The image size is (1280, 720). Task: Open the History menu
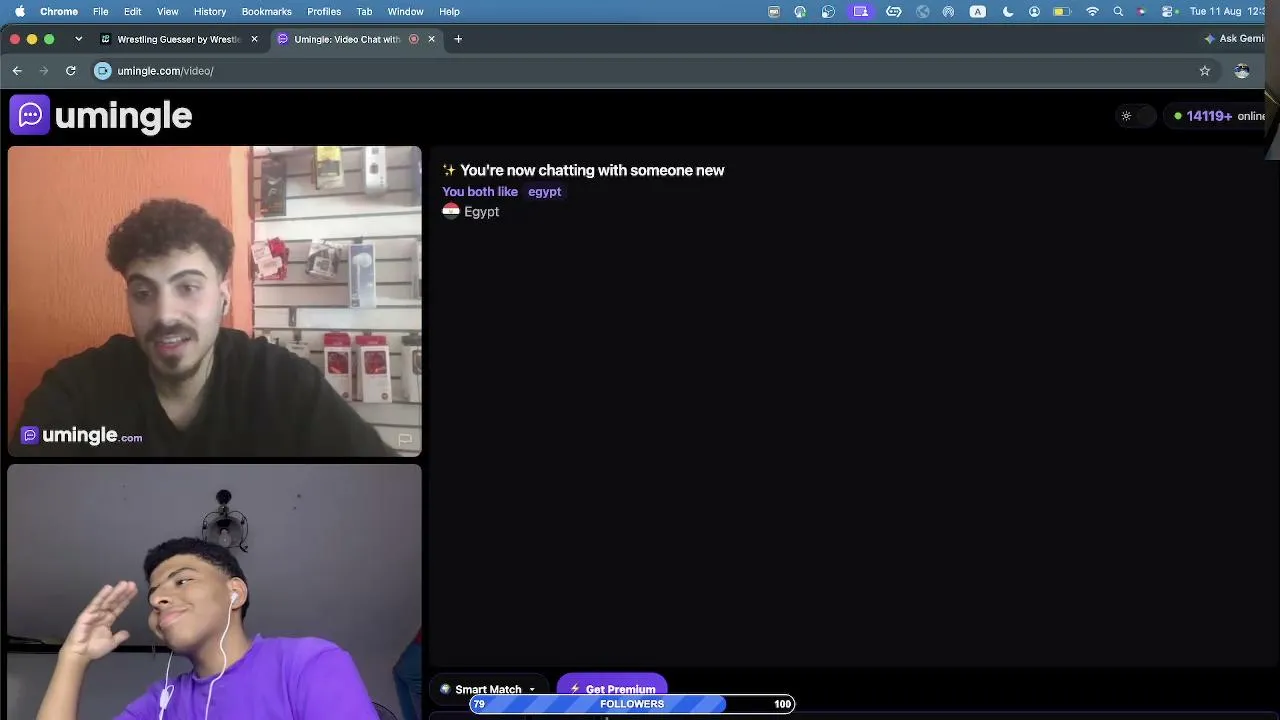click(x=210, y=11)
